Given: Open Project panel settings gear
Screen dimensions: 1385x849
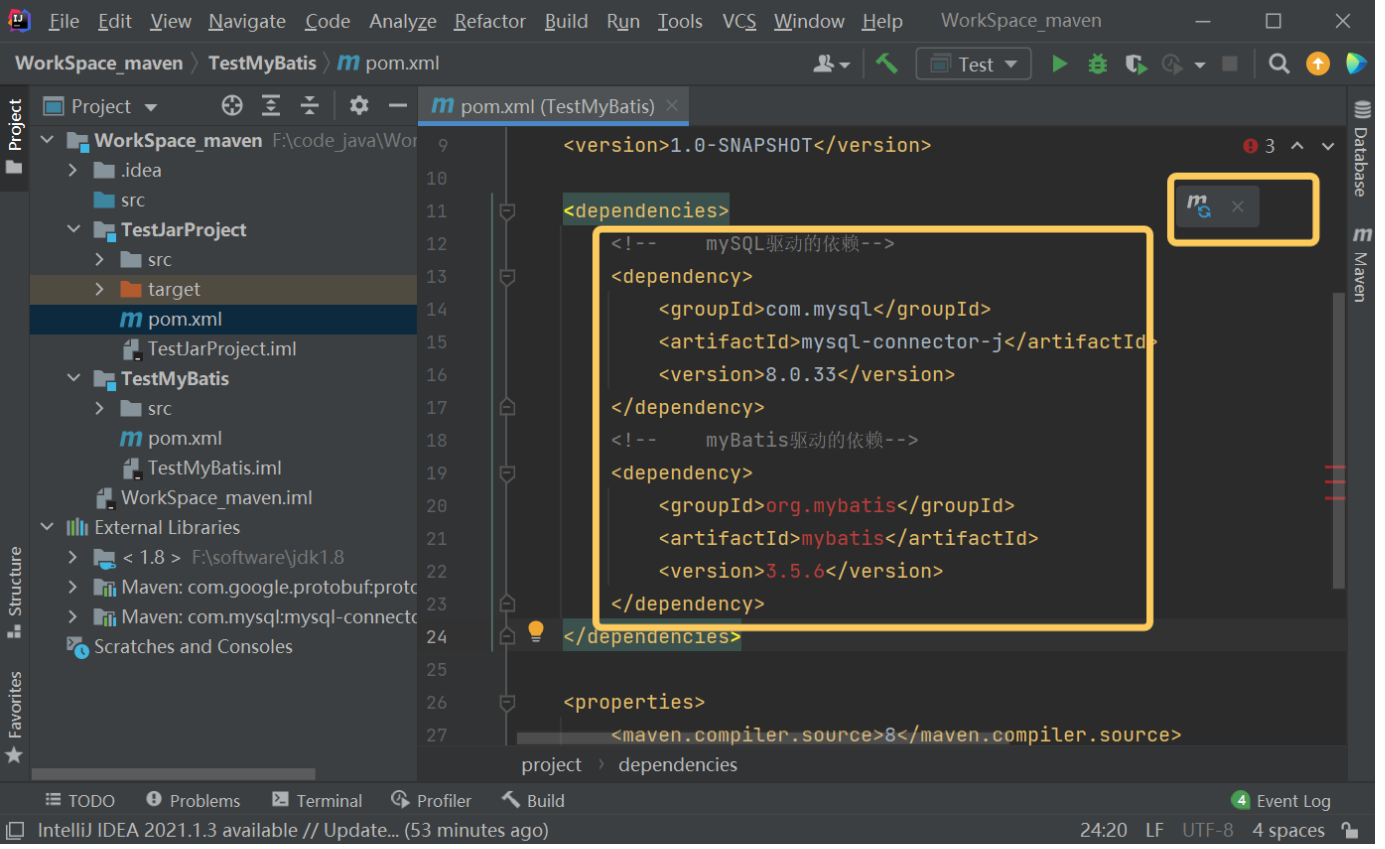Looking at the screenshot, I should pyautogui.click(x=359, y=106).
